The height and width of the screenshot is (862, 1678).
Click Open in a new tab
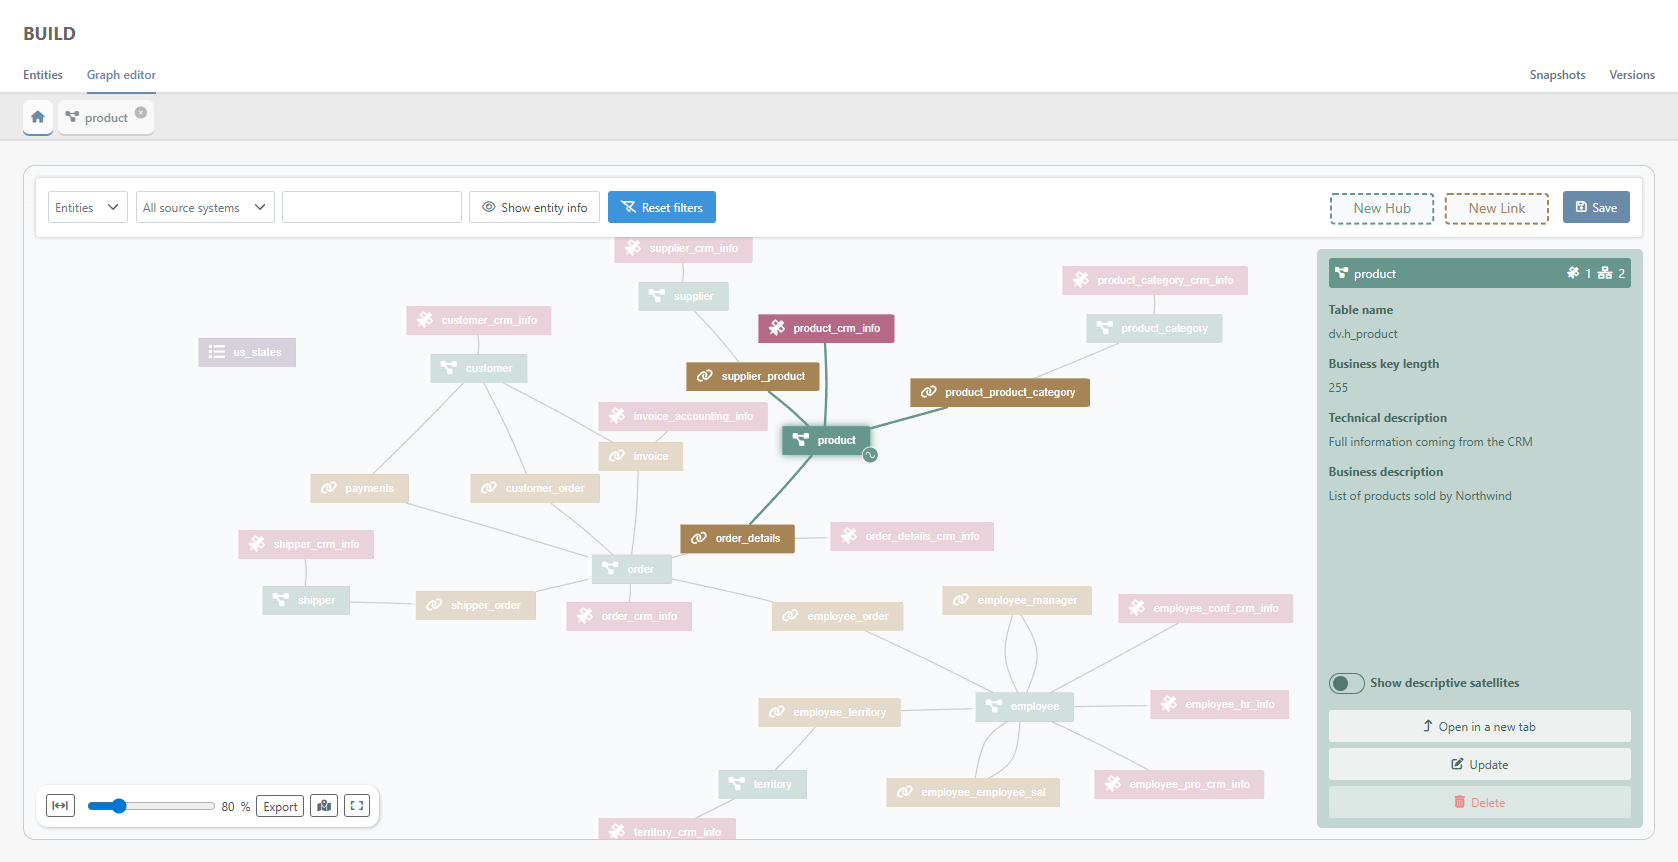1479,726
